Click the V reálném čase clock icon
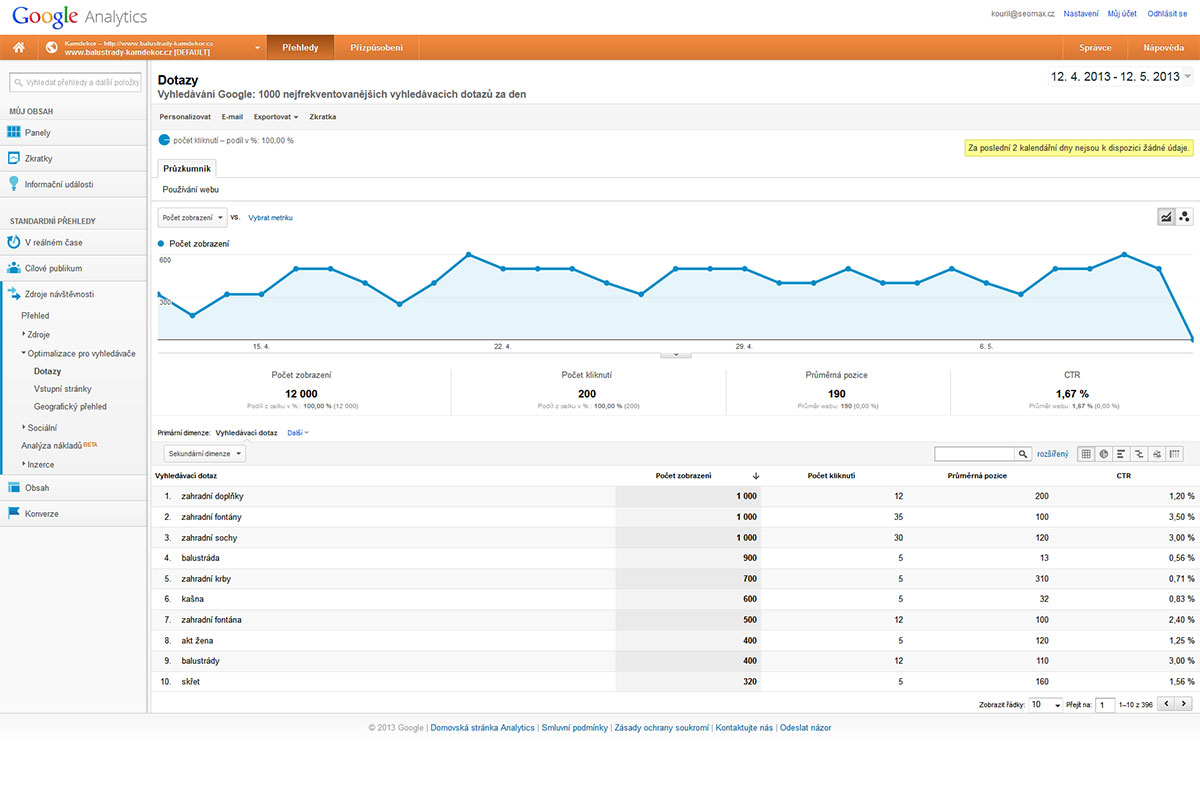 coord(14,242)
